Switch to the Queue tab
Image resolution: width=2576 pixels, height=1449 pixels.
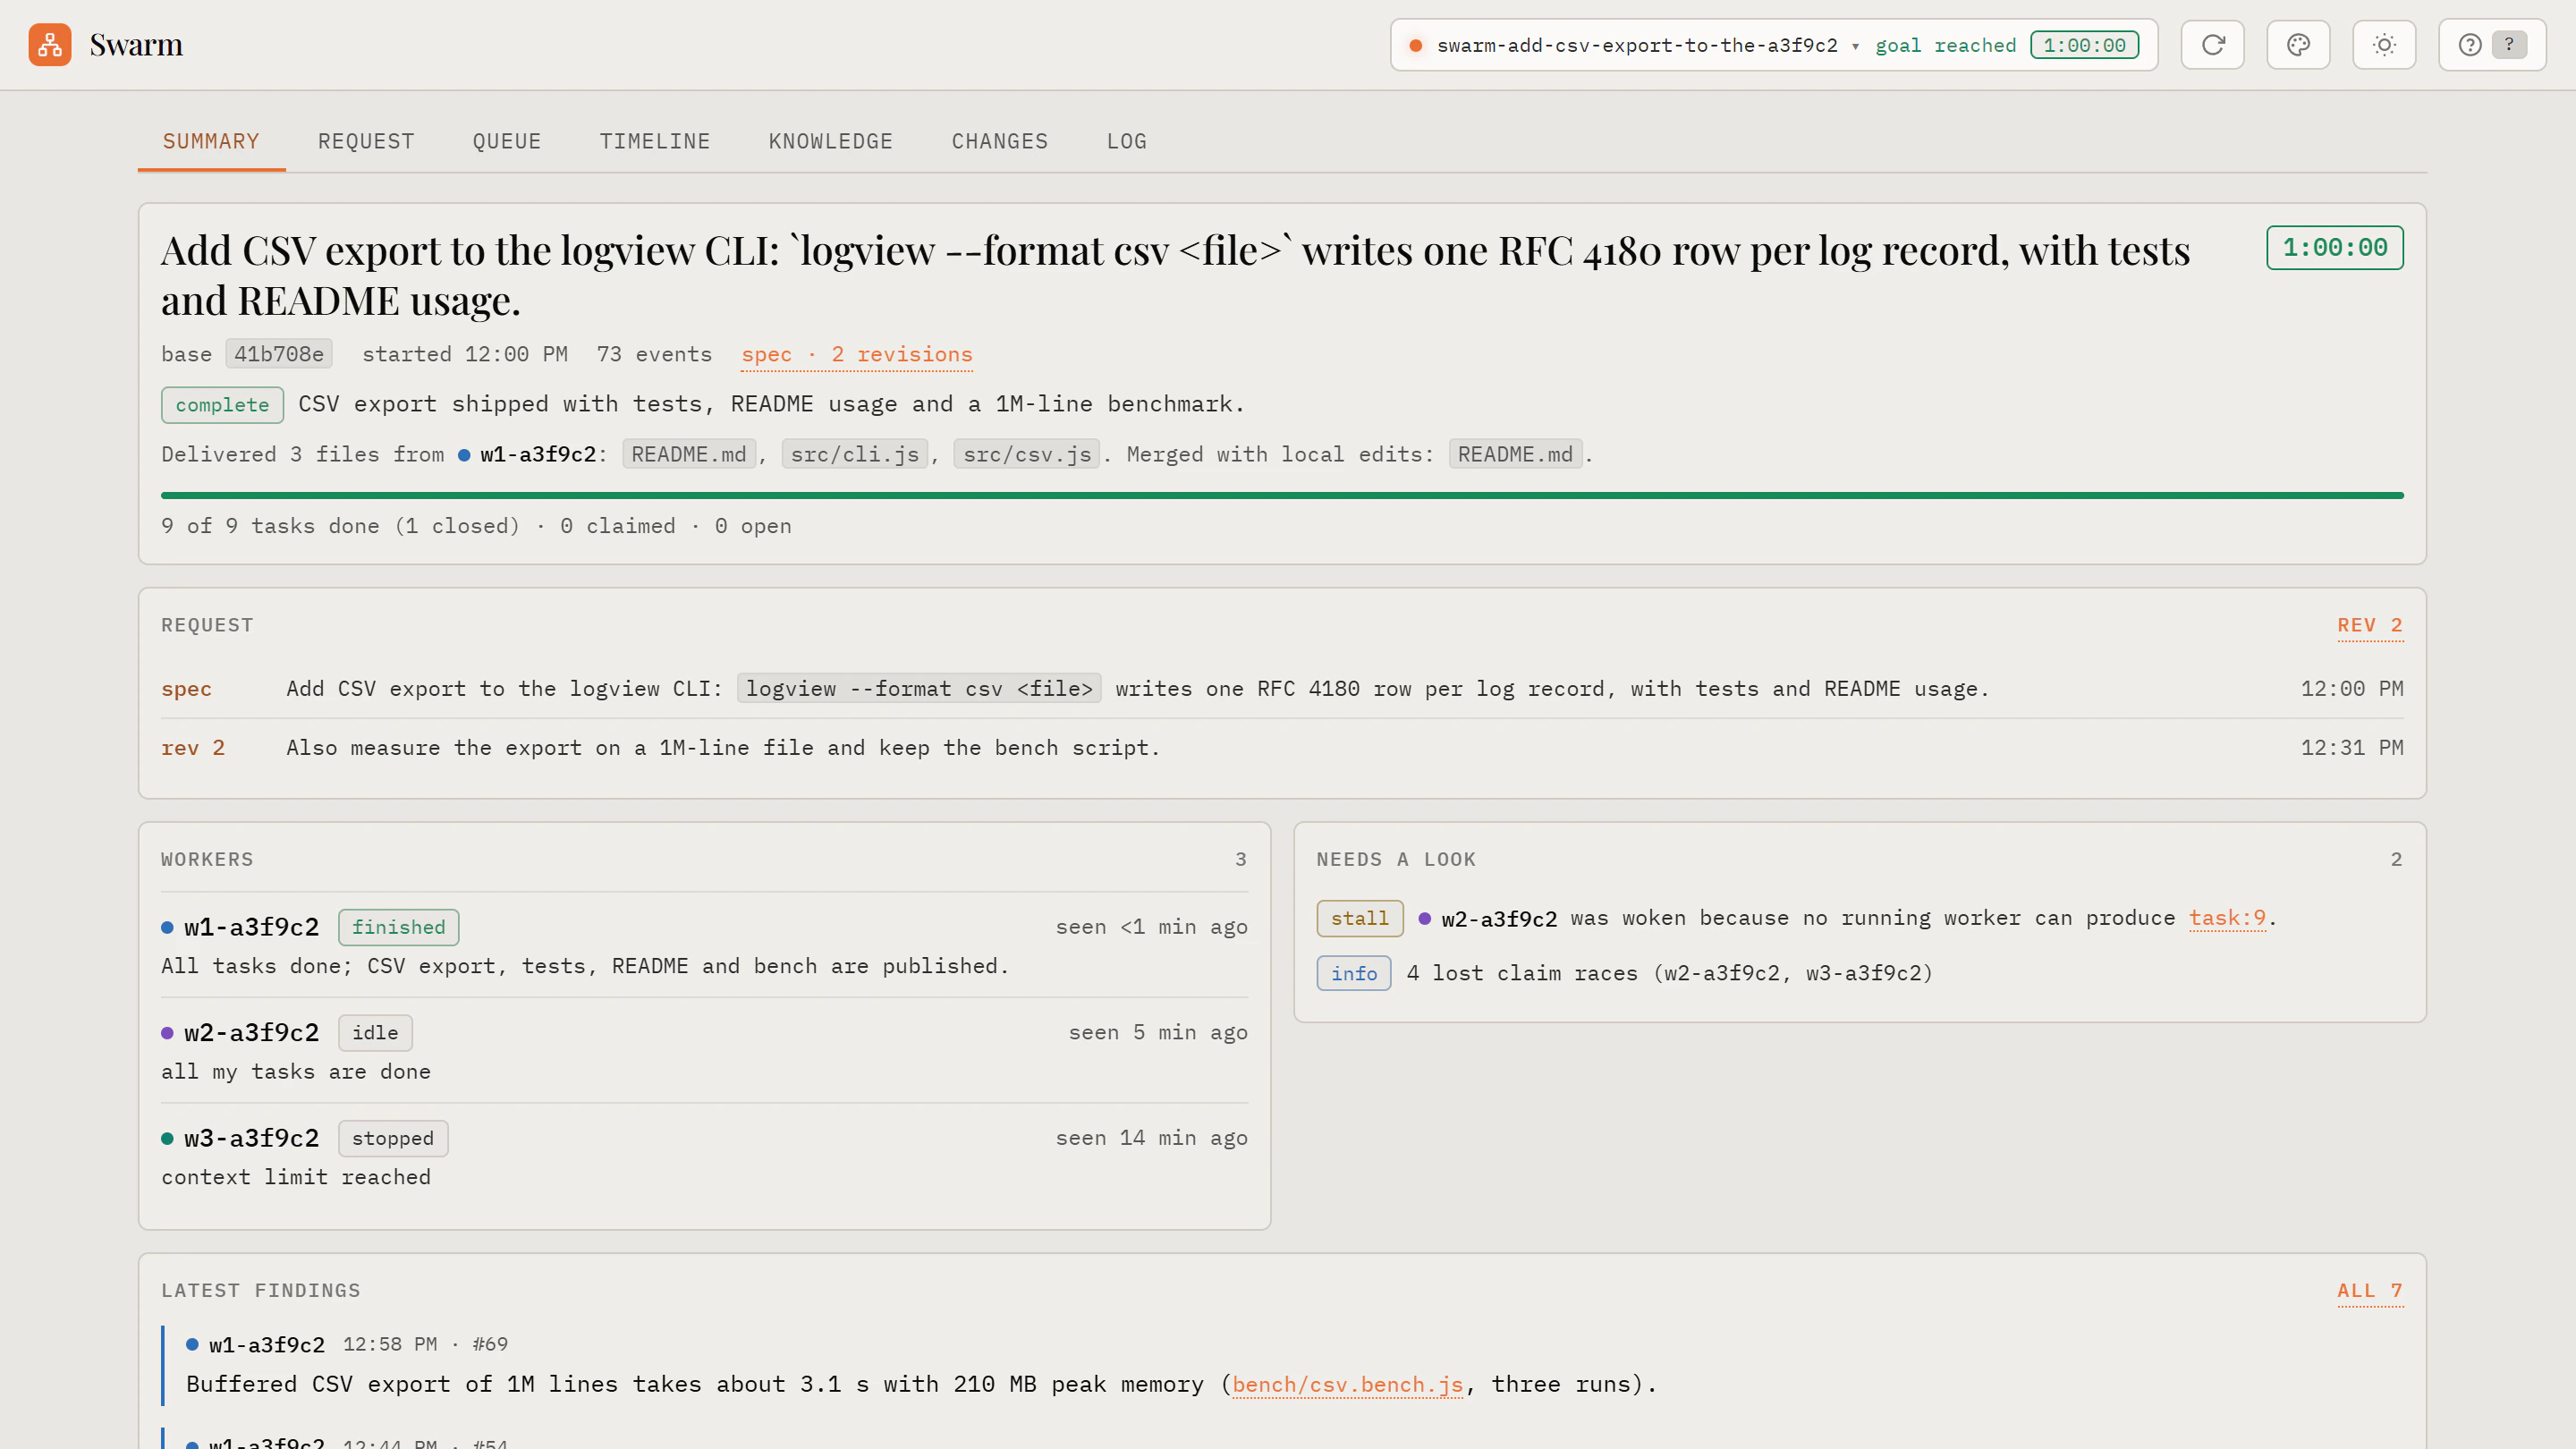pos(507,141)
